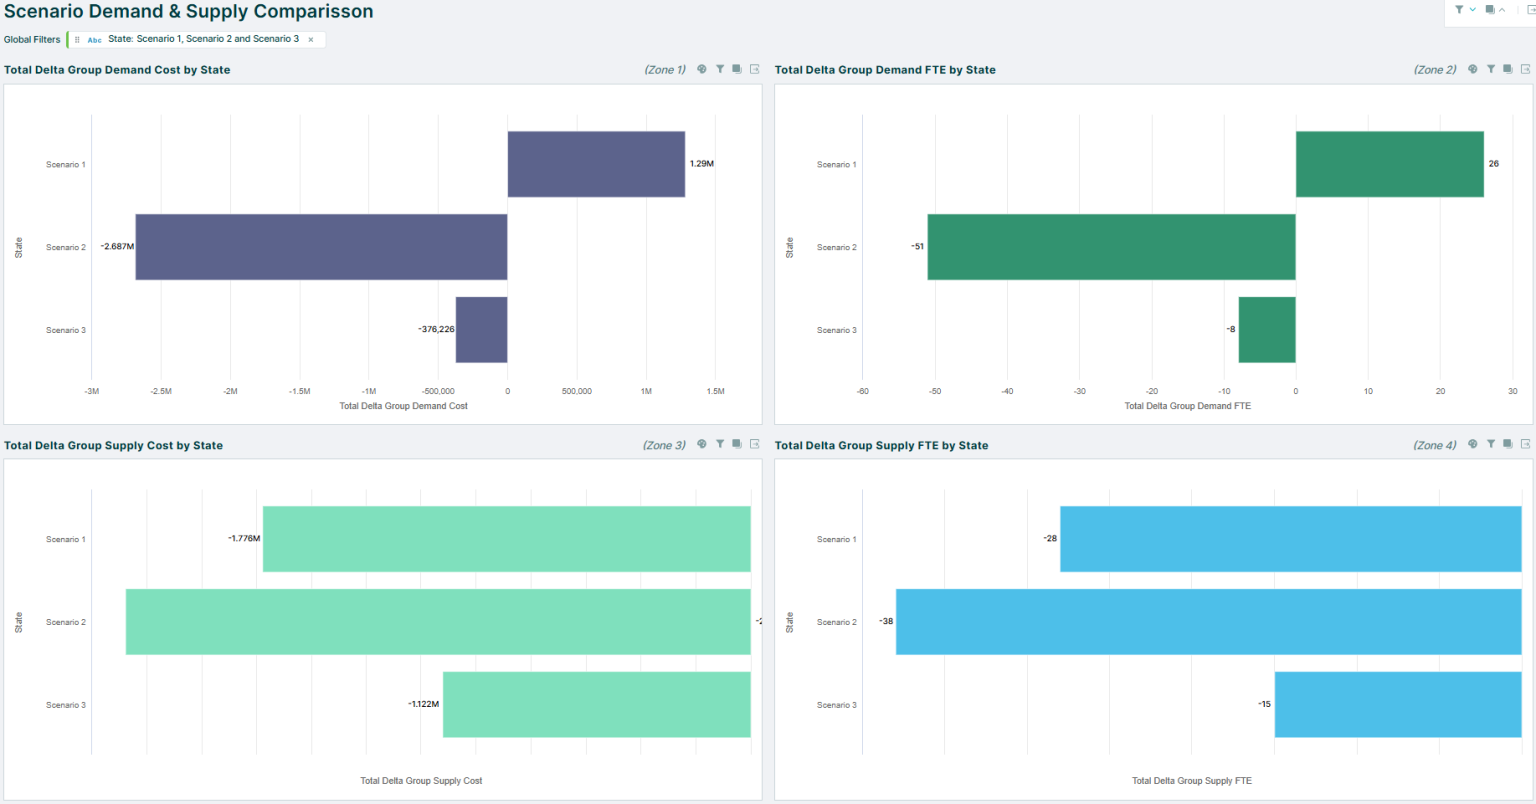
Task: Click the export icon in Zone 1 header
Action: [x=754, y=69]
